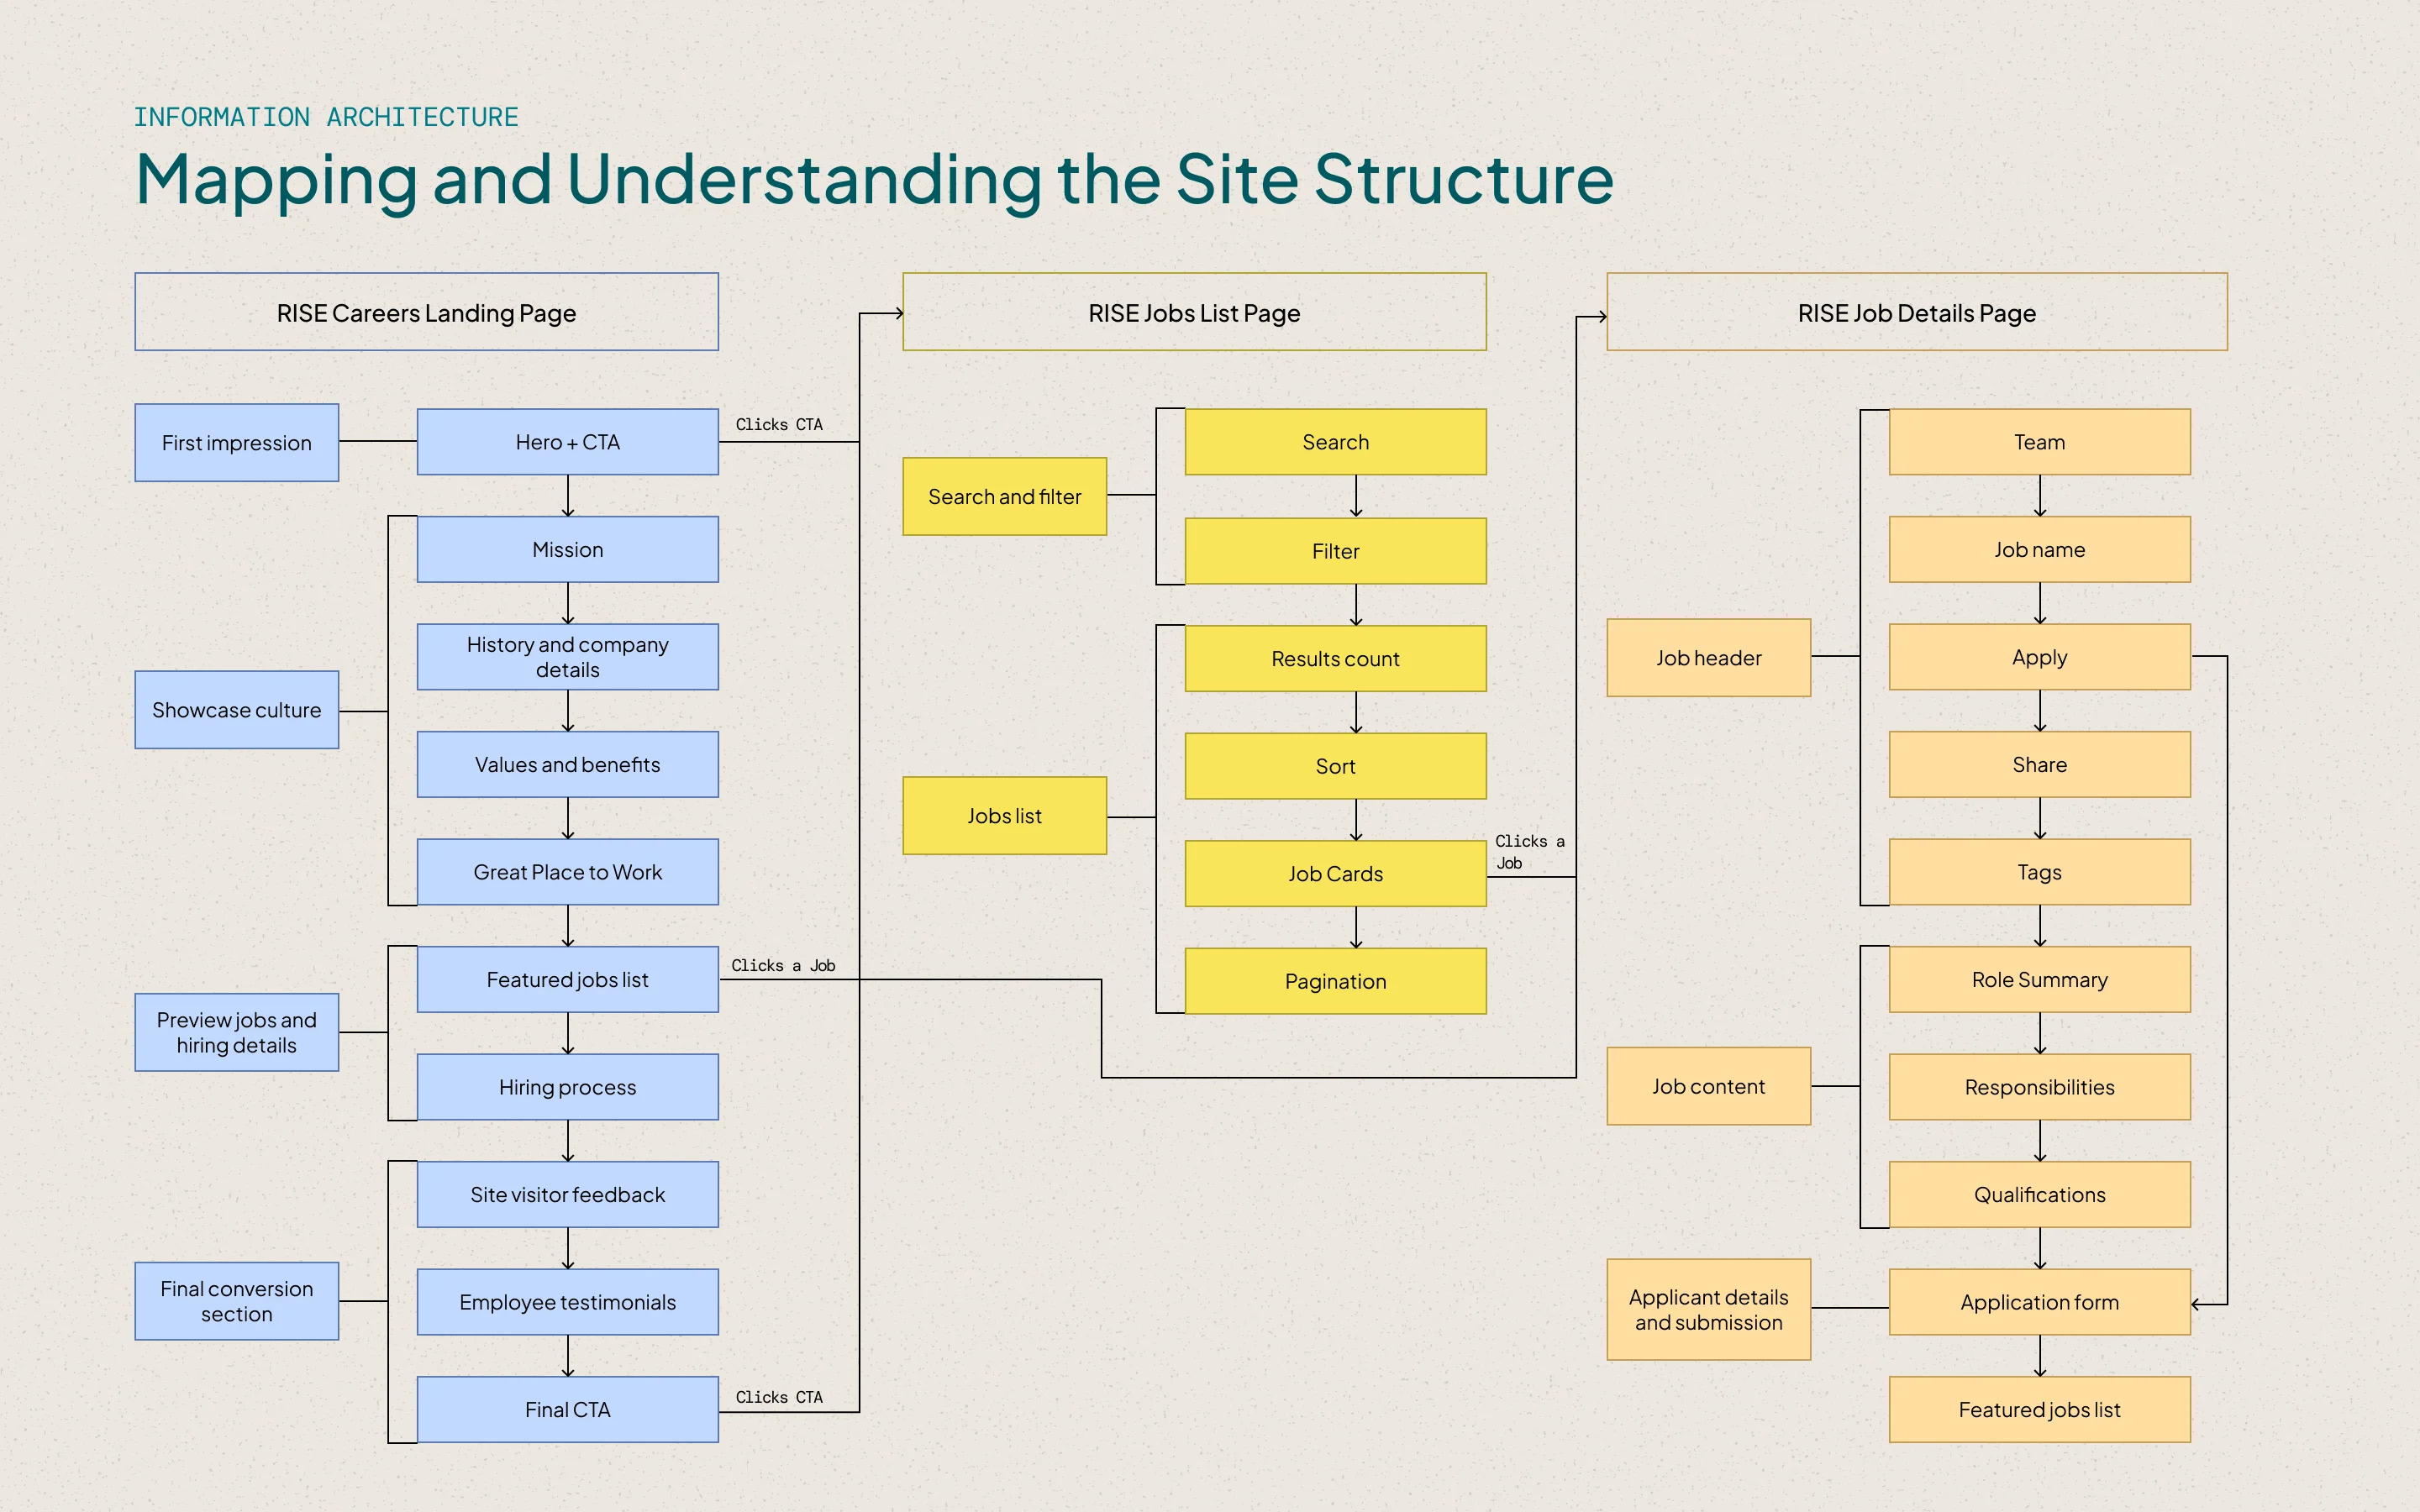This screenshot has height=1512, width=2420.
Task: Click the blue Featured jobs list box
Action: 568,979
